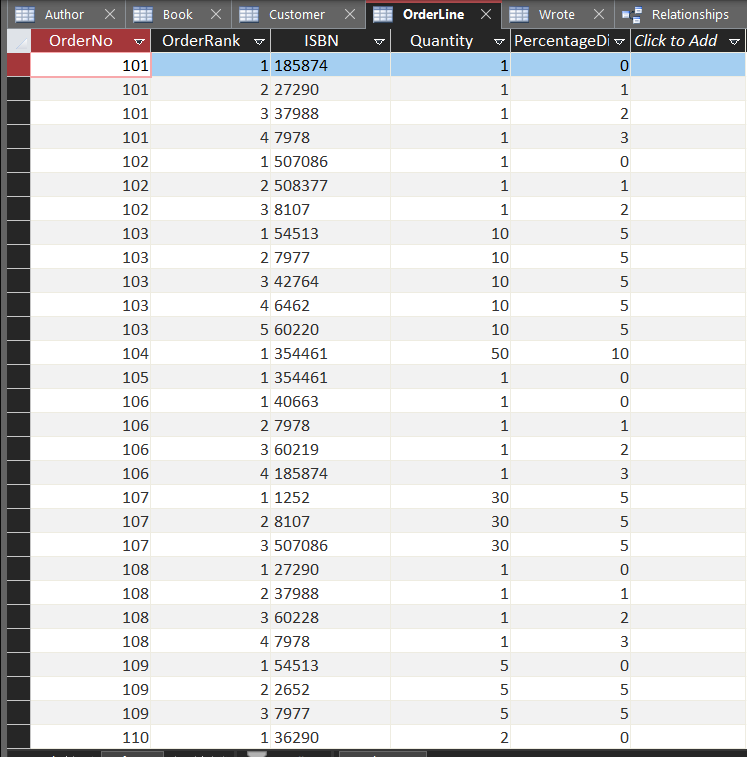This screenshot has height=757, width=747.
Task: Open the ISBN column filter dropdown
Action: click(379, 42)
